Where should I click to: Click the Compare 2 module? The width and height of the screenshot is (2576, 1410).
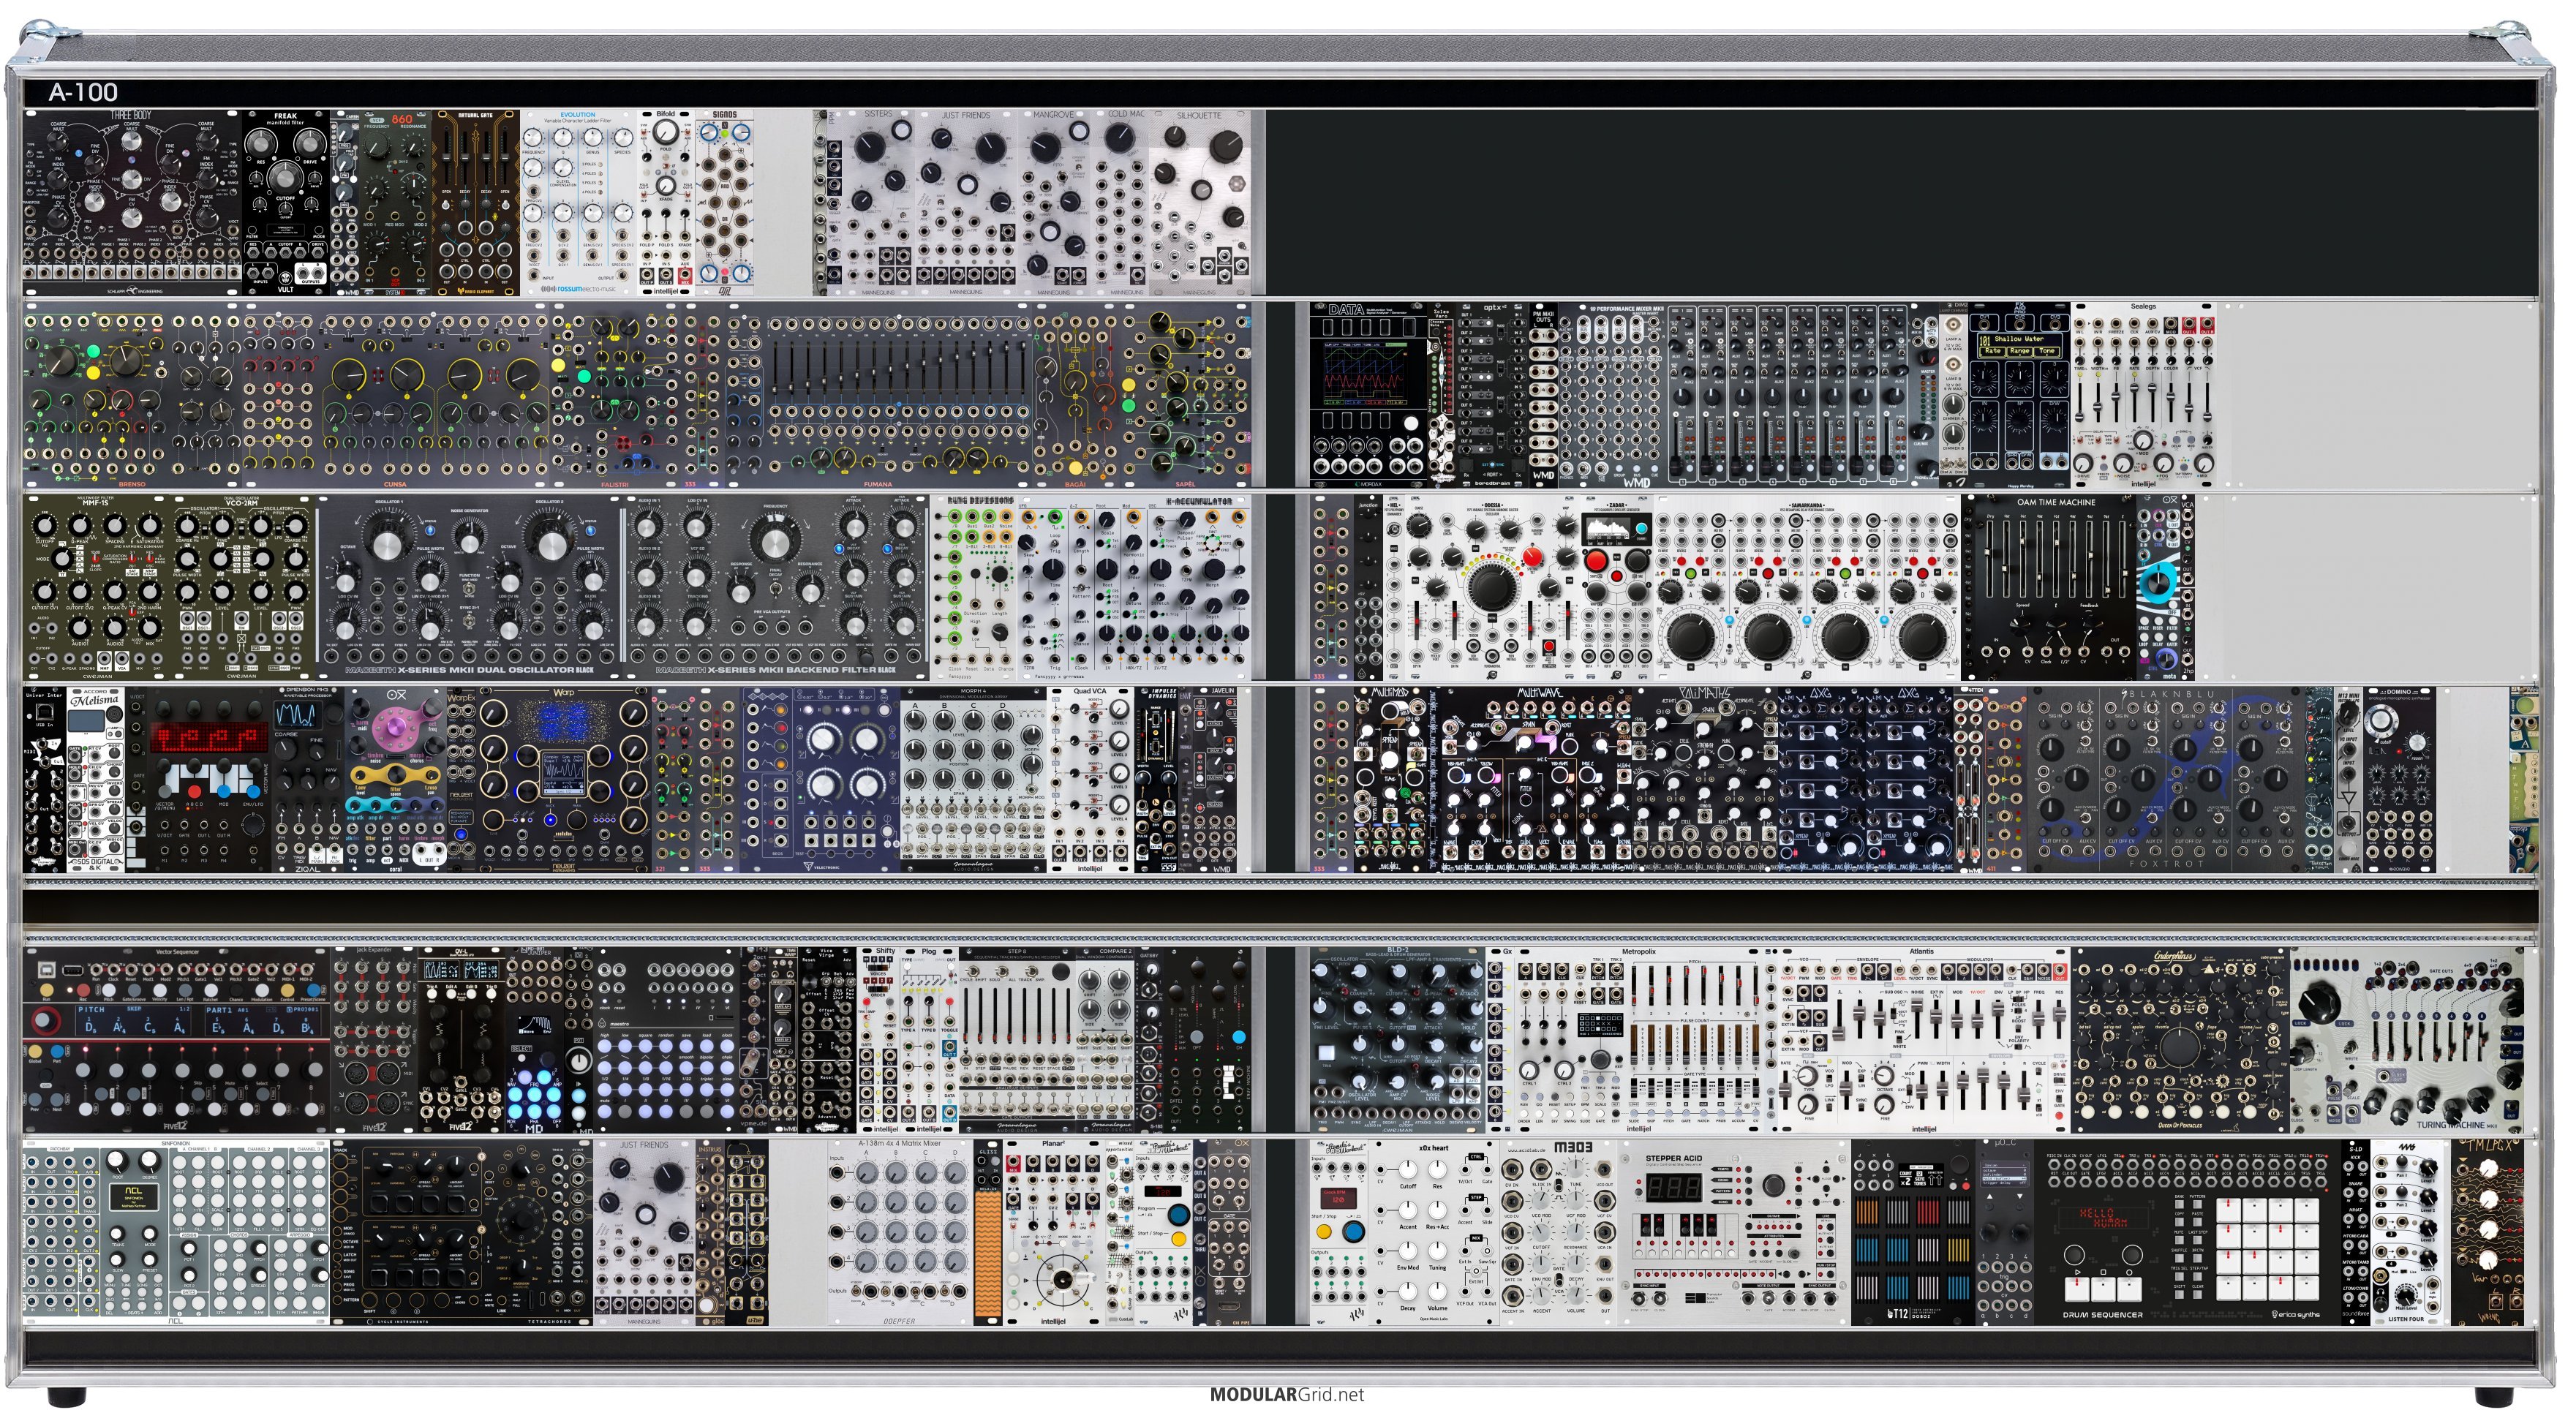[x=1106, y=1040]
